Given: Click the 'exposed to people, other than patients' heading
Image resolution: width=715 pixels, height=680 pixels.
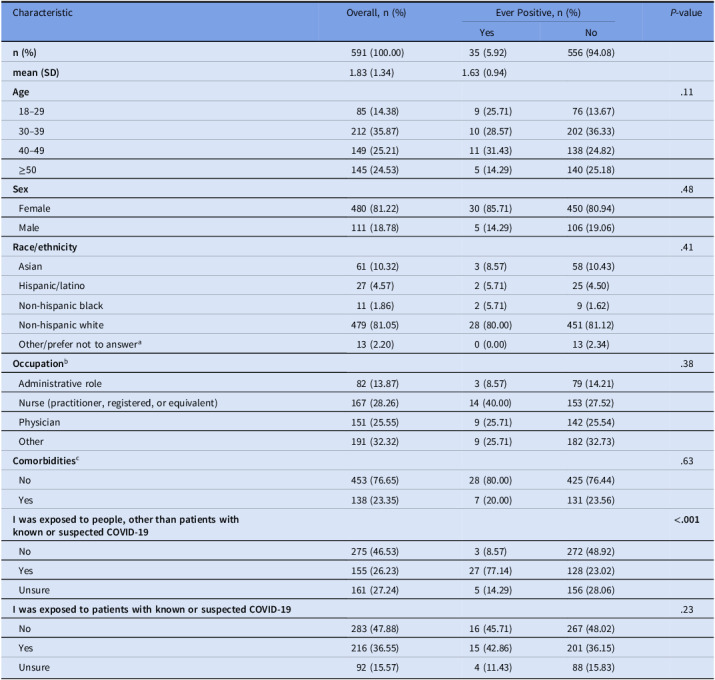Looking at the screenshot, I should click(x=126, y=526).
